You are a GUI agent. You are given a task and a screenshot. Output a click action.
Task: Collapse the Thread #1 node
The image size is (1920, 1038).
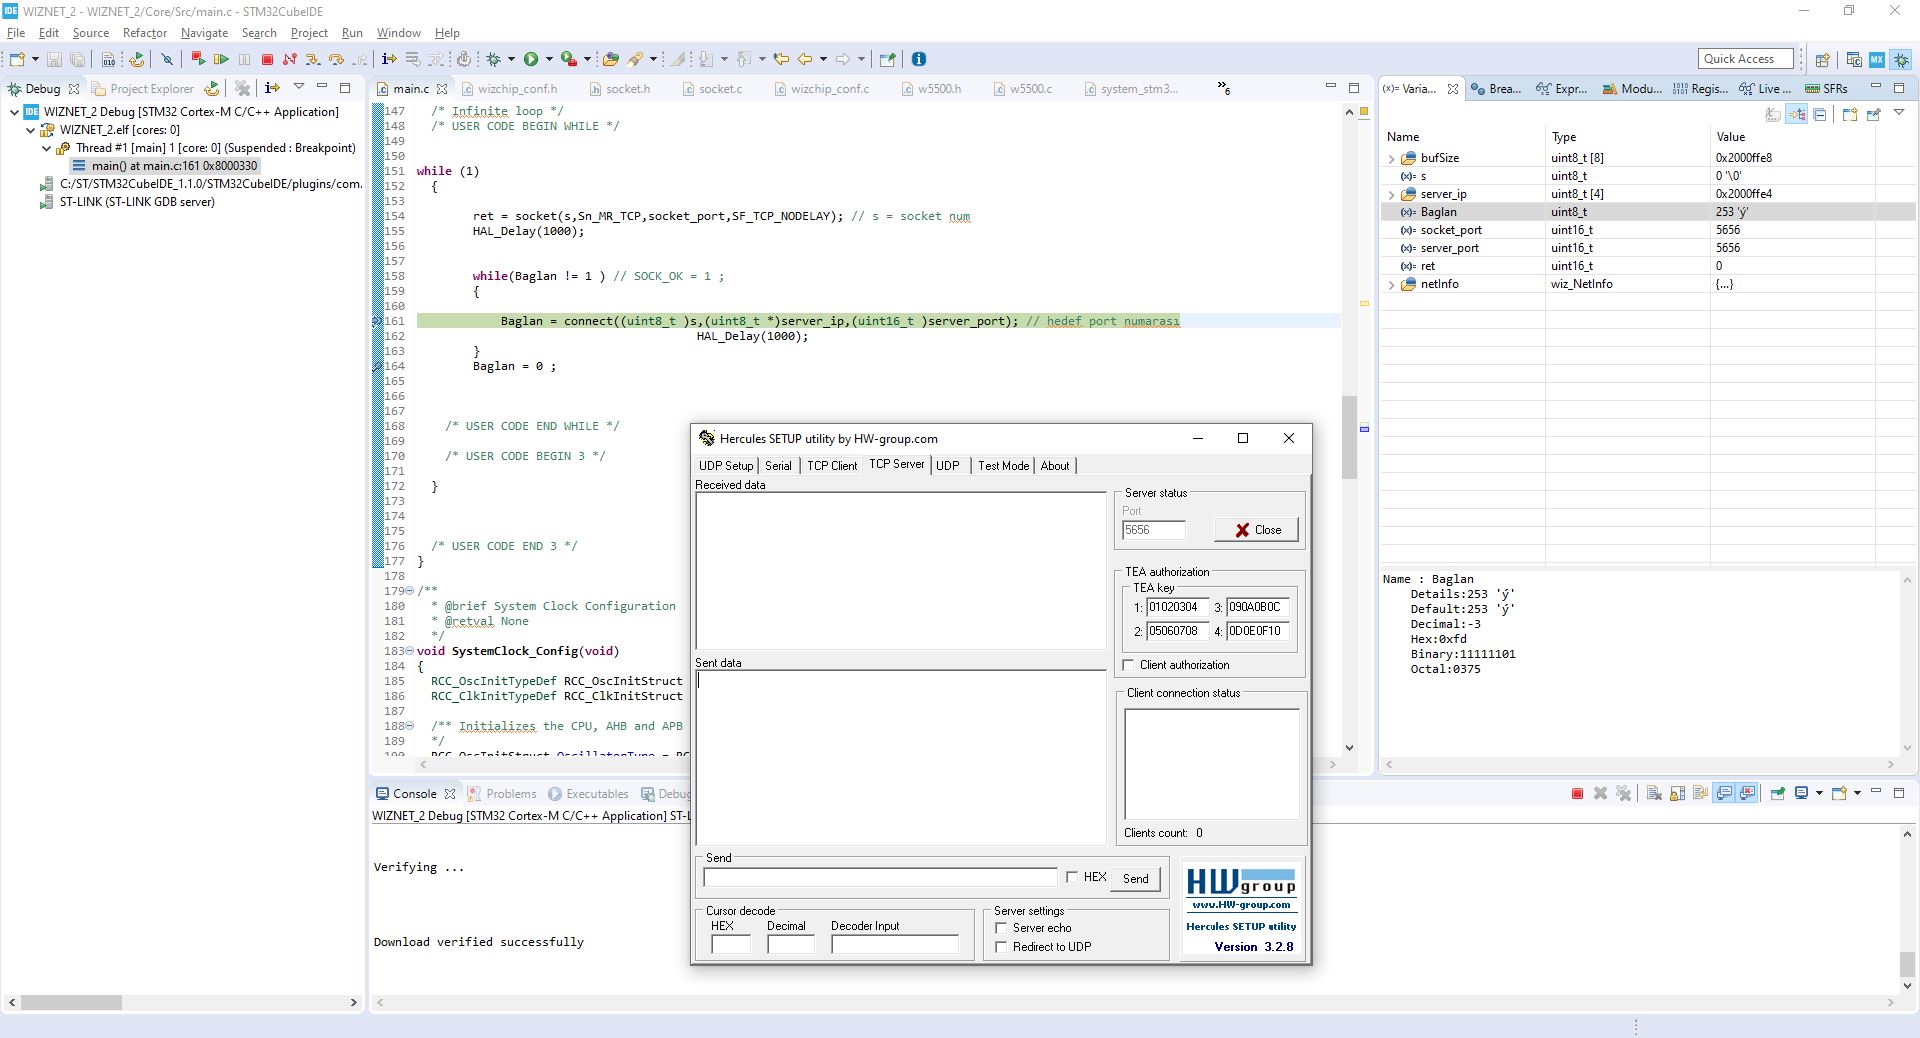46,148
